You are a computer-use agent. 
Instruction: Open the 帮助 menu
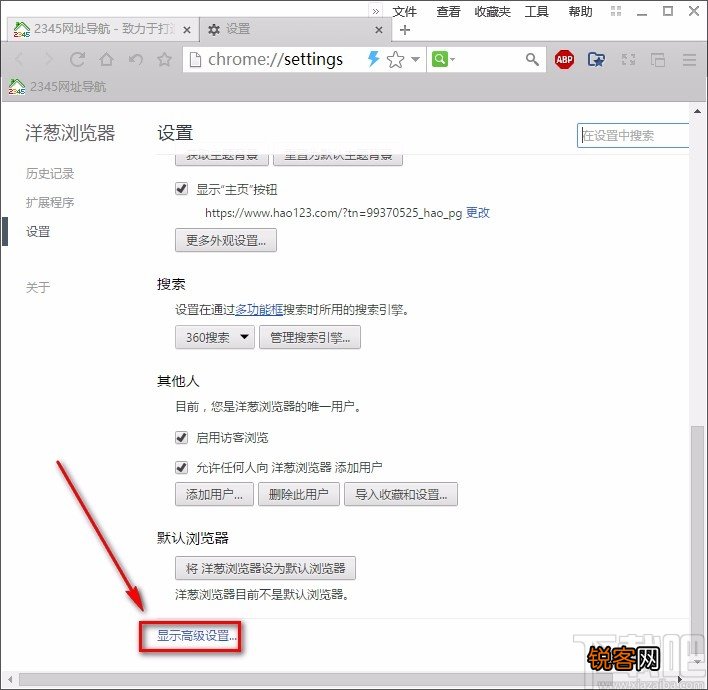(x=580, y=11)
